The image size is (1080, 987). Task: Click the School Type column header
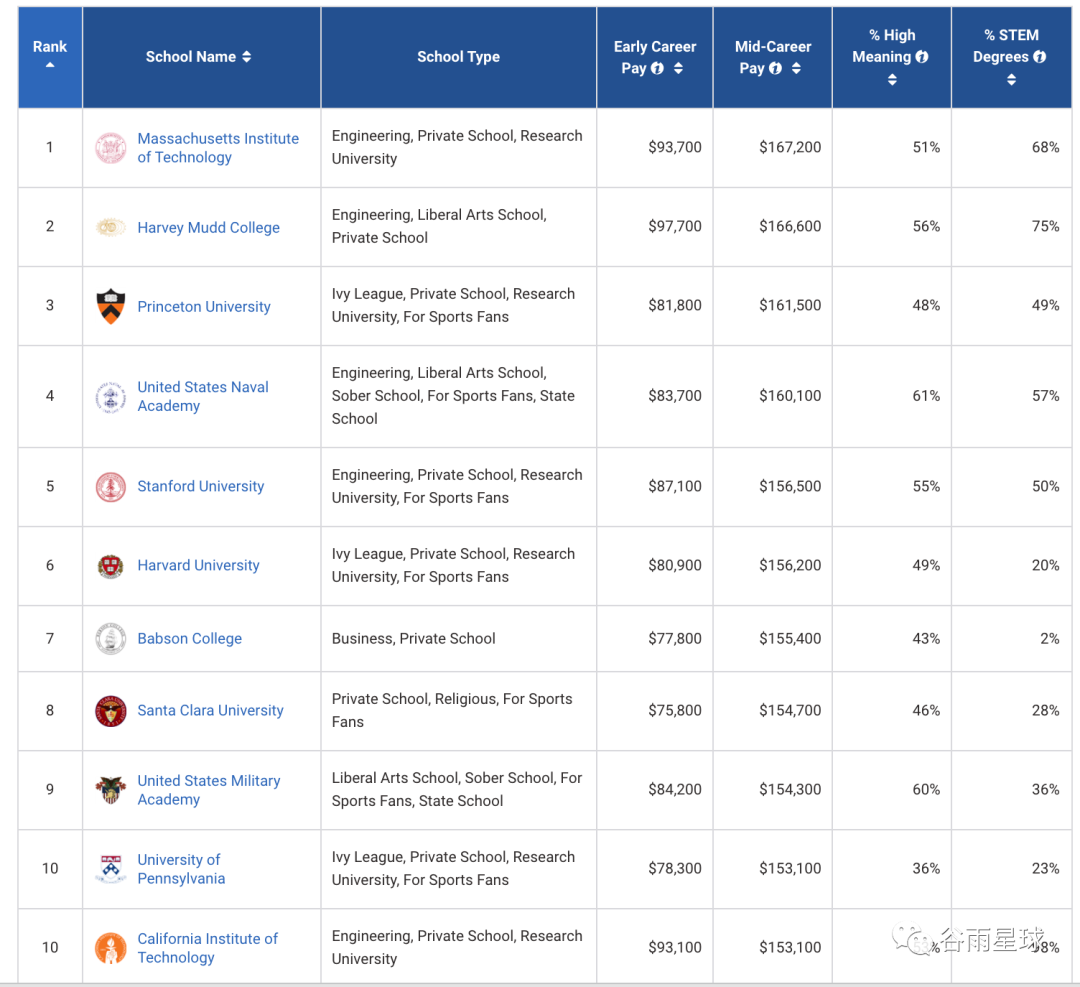tap(458, 57)
